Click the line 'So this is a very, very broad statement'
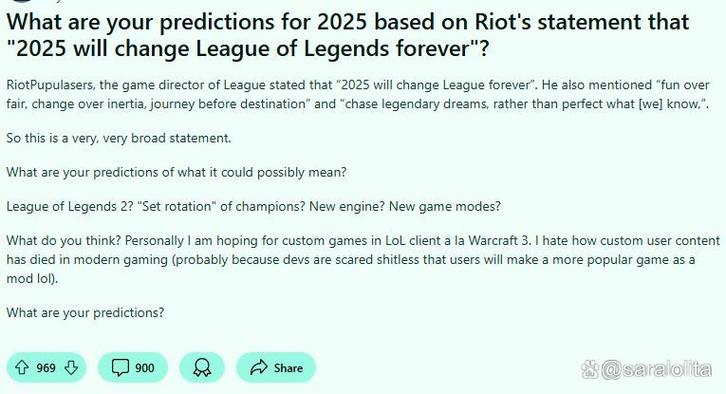 [119, 138]
